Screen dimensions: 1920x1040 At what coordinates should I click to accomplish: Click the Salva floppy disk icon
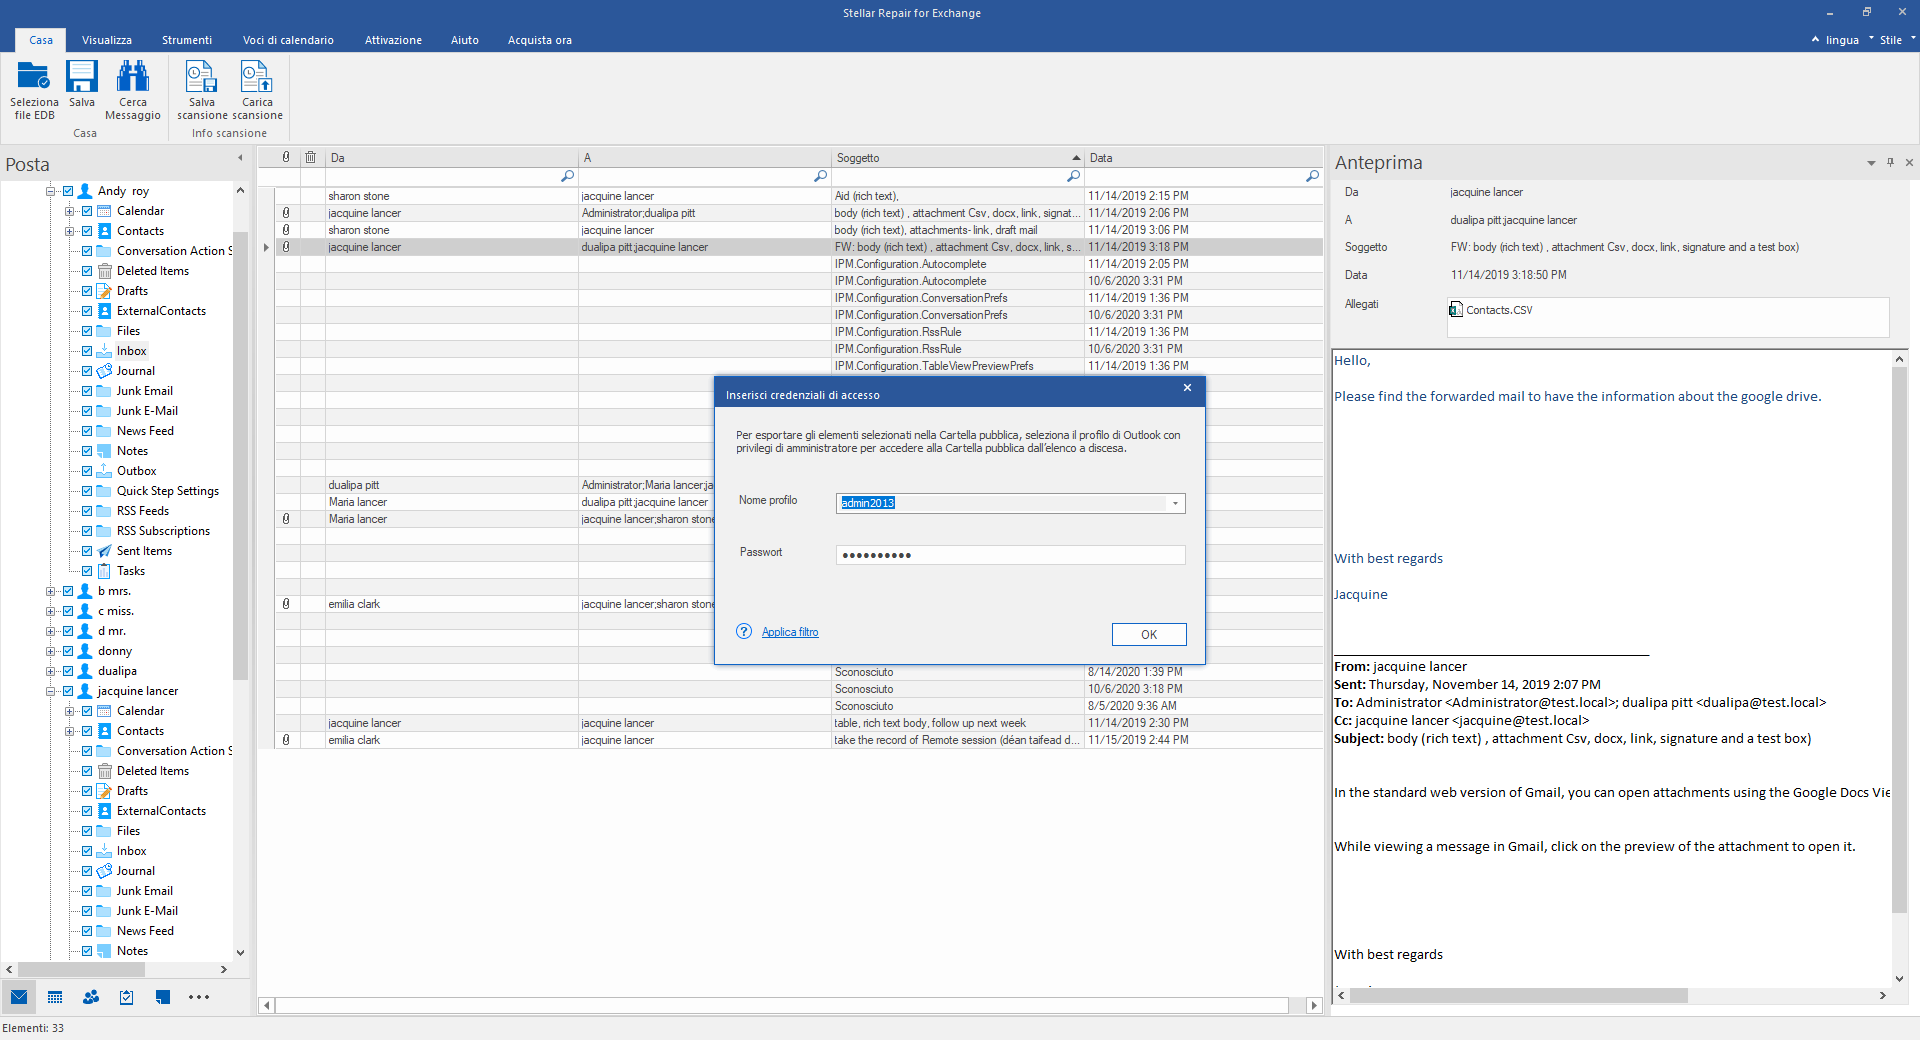tap(82, 77)
